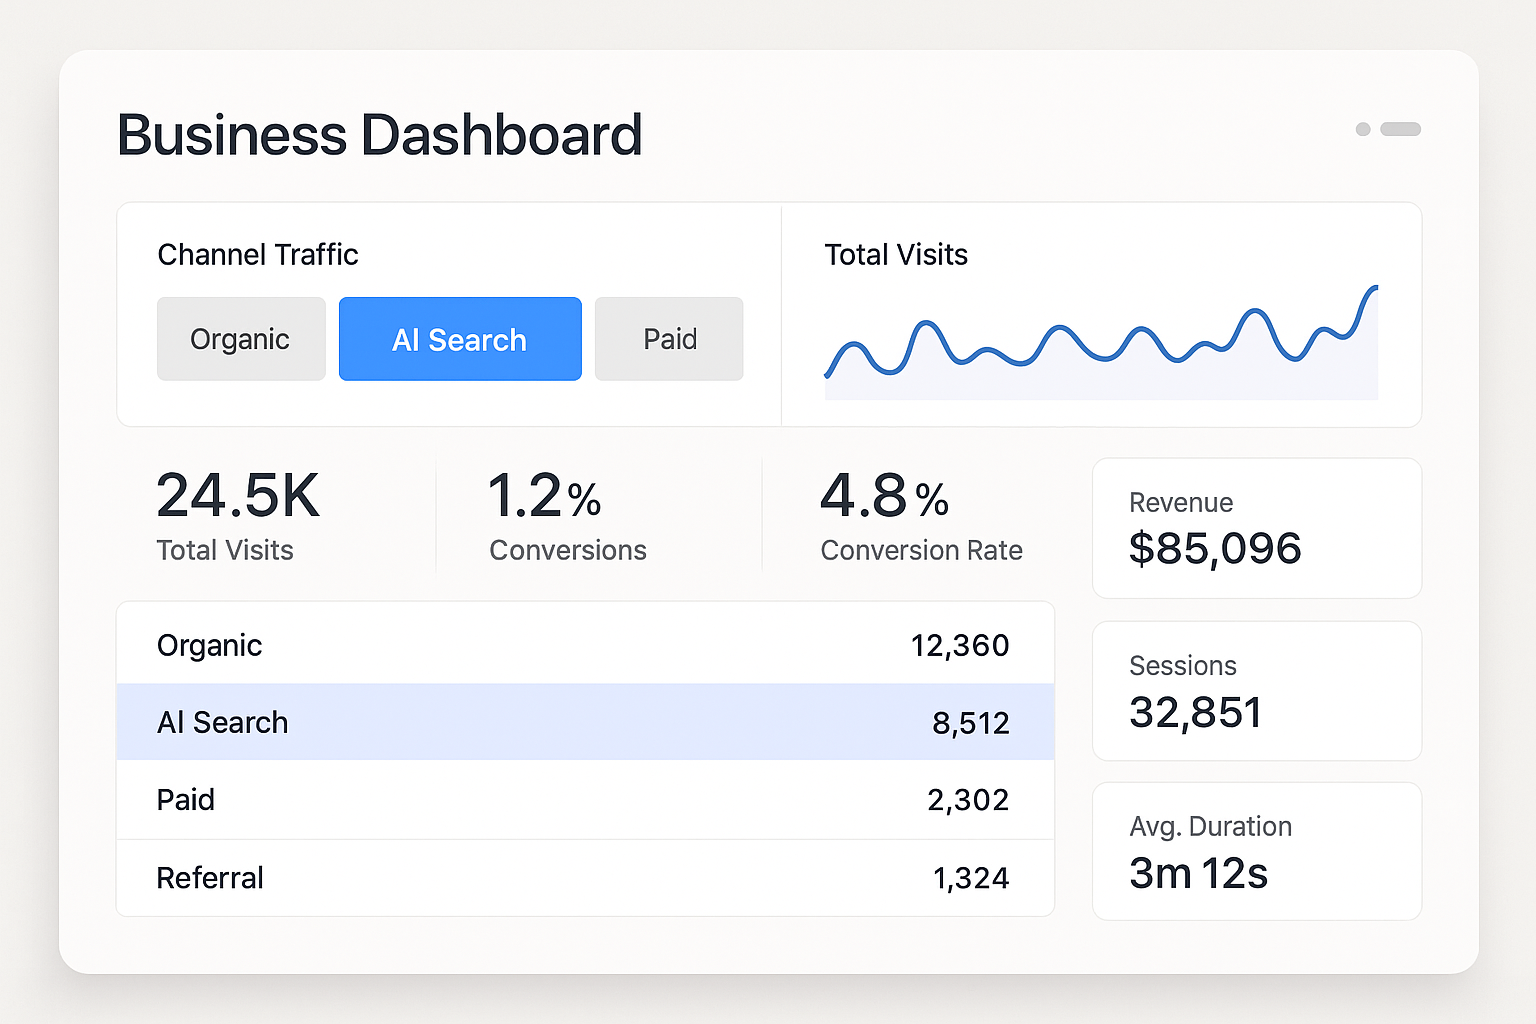Screen dimensions: 1536x1024
Task: Select the Paid row in the table
Action: pyautogui.click(x=585, y=799)
